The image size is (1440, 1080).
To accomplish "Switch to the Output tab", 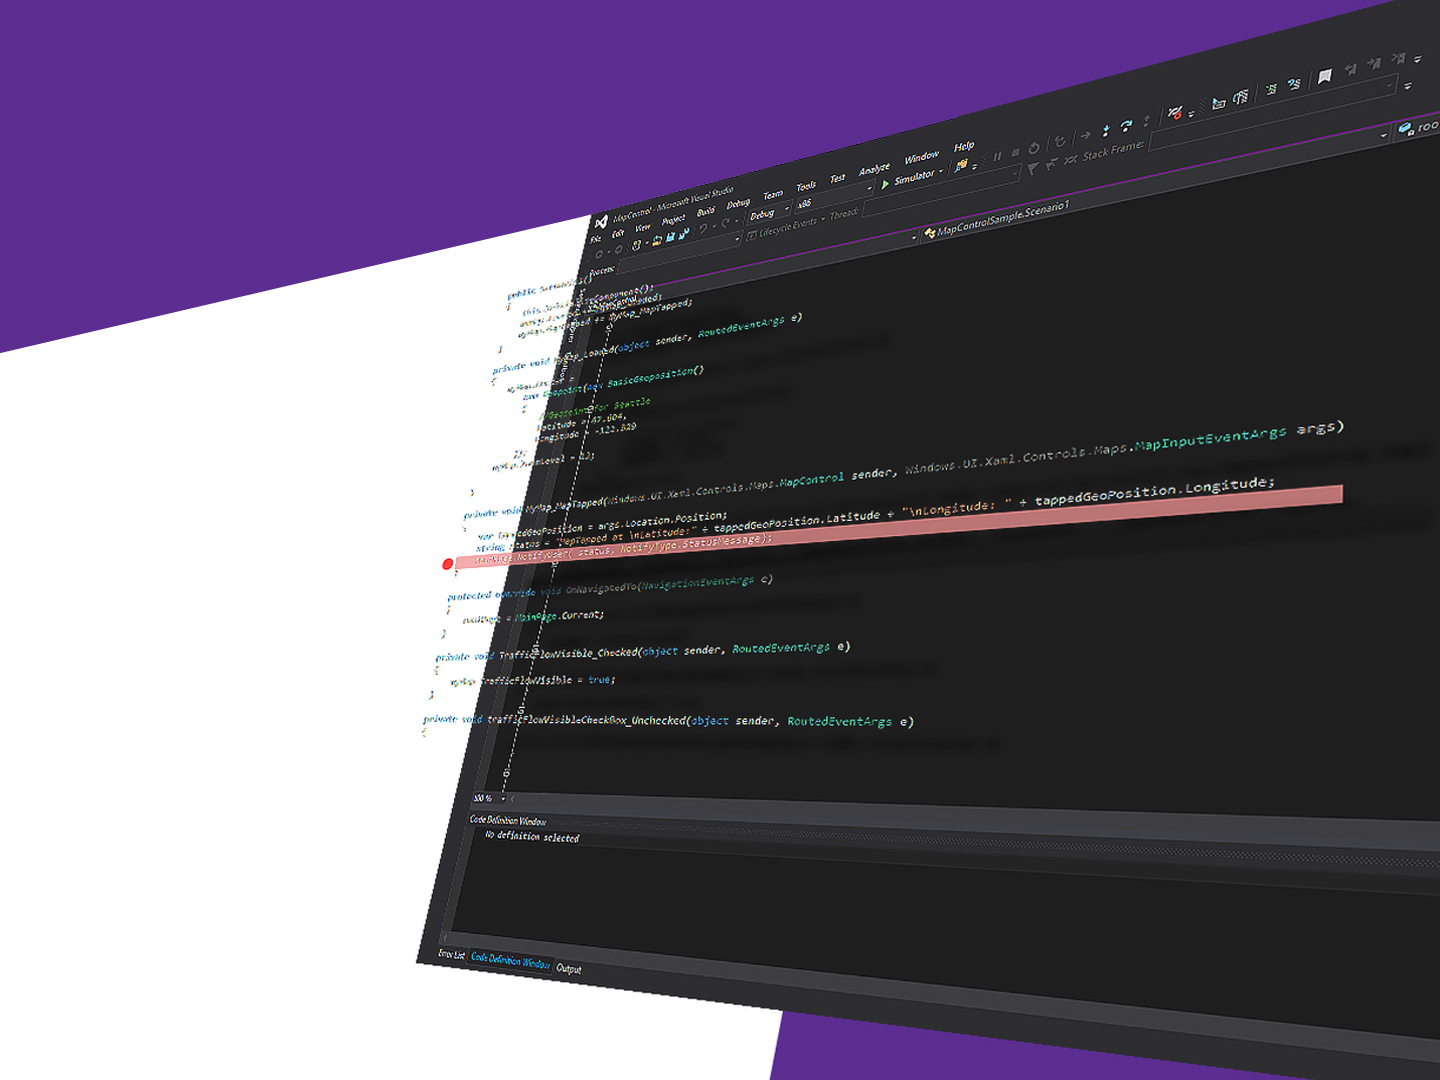I will pyautogui.click(x=568, y=969).
